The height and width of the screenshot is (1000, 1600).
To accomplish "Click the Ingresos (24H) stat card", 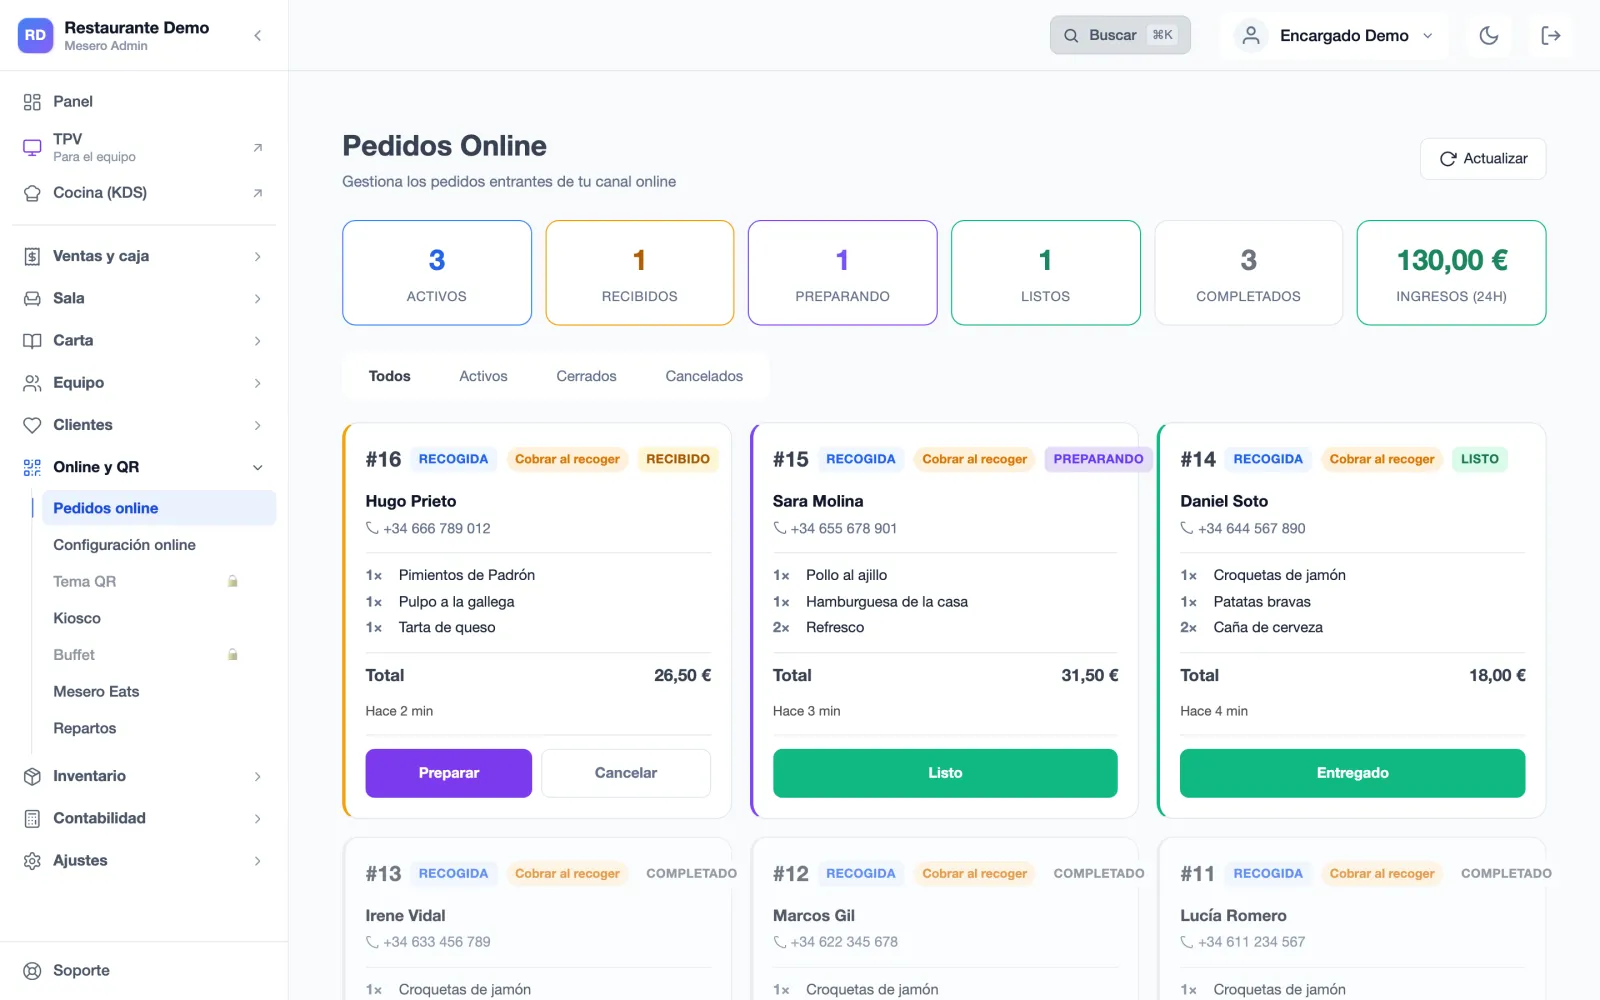I will [1451, 273].
